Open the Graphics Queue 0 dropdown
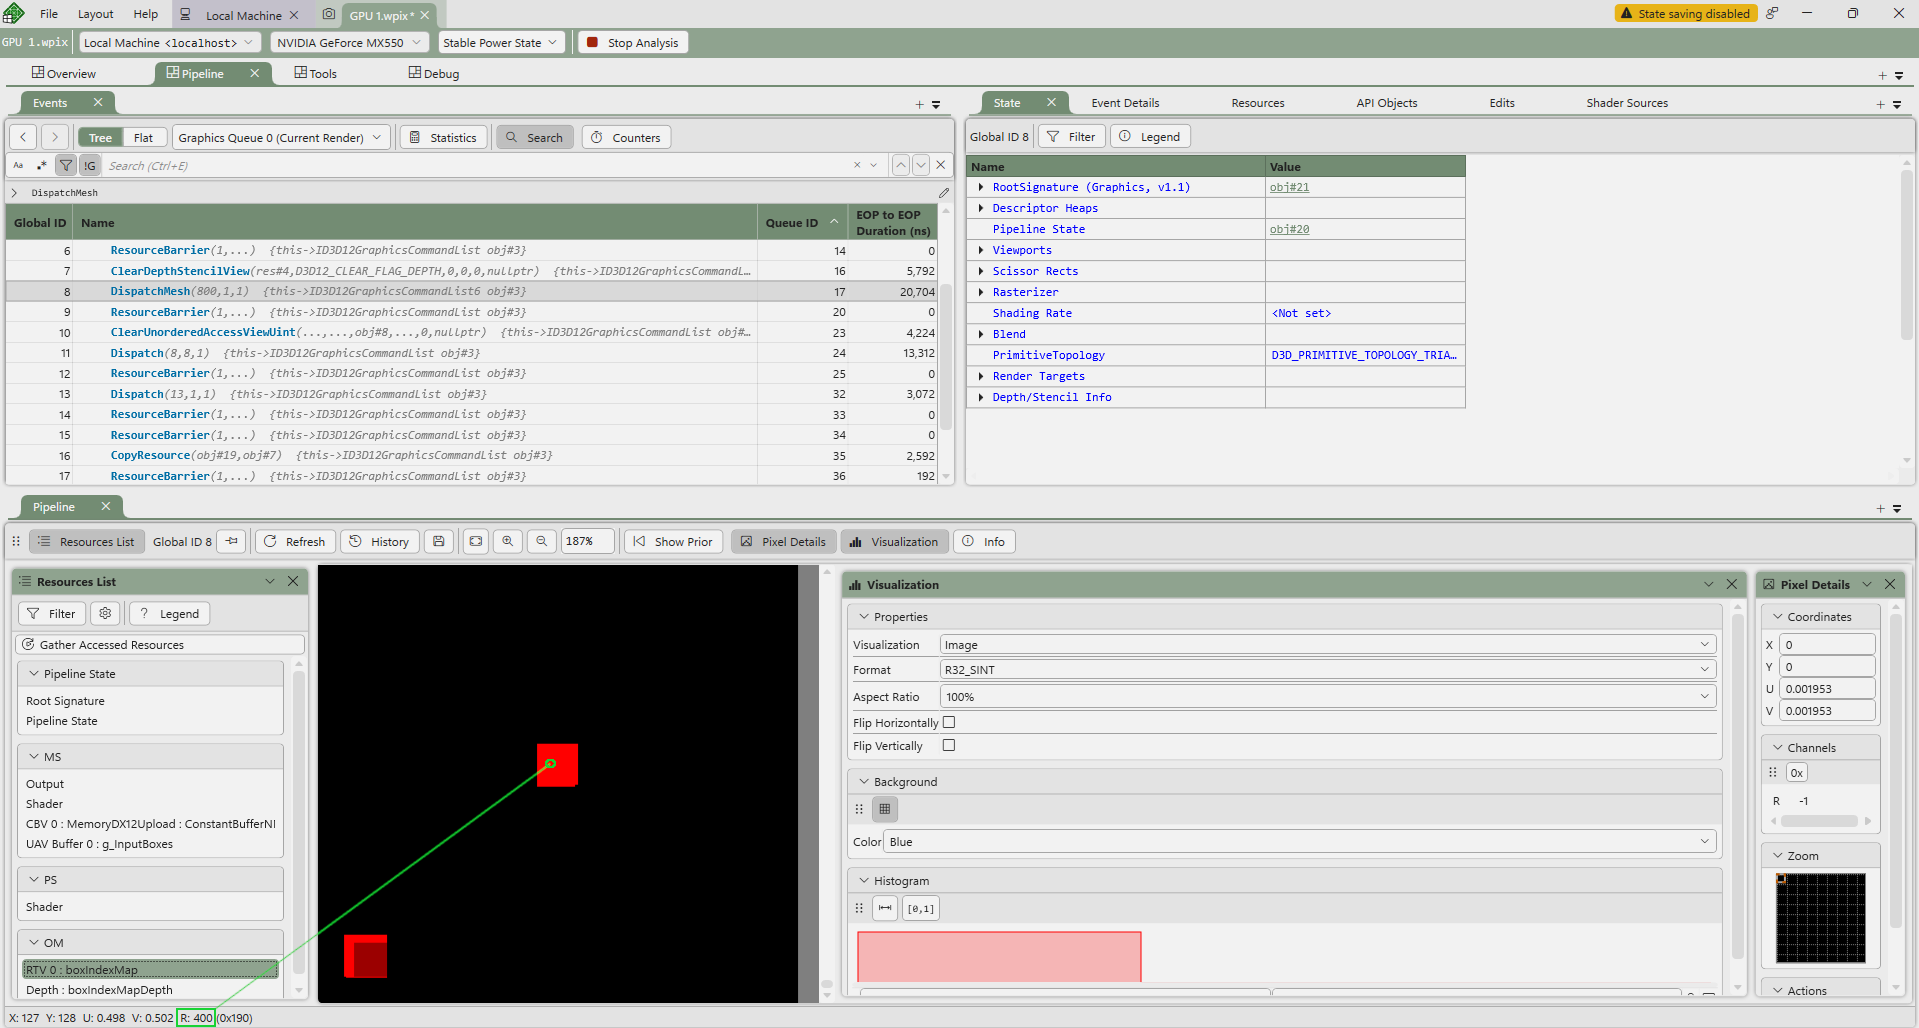1919x1028 pixels. tap(280, 138)
